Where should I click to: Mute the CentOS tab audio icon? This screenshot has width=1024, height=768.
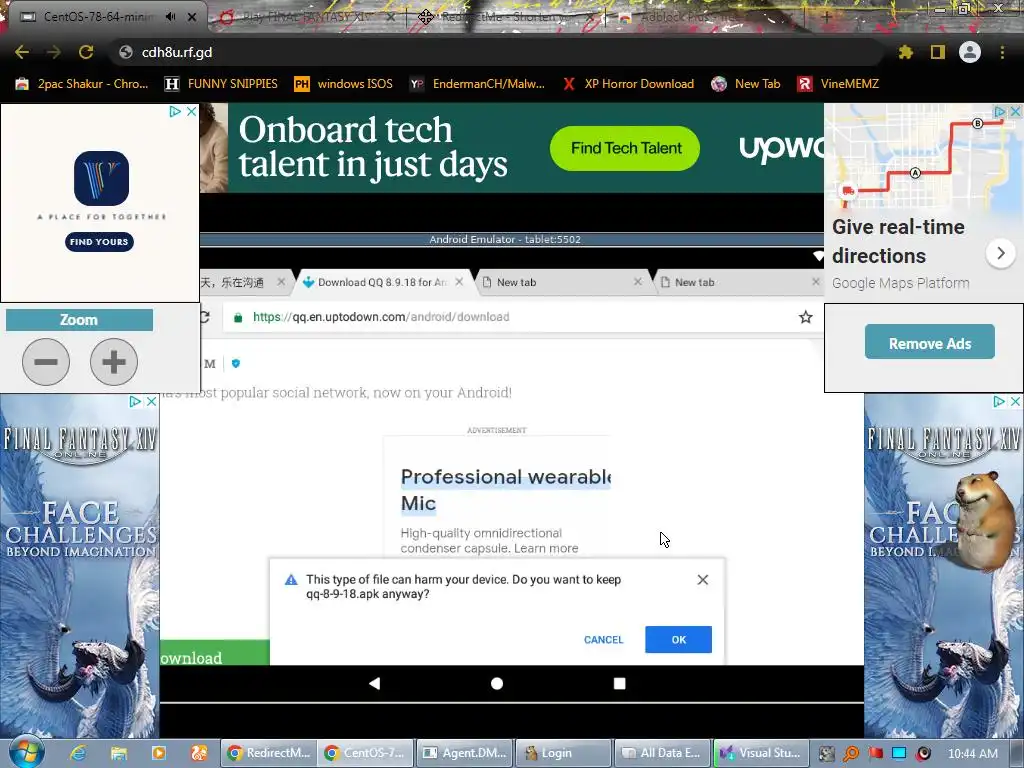tap(170, 17)
